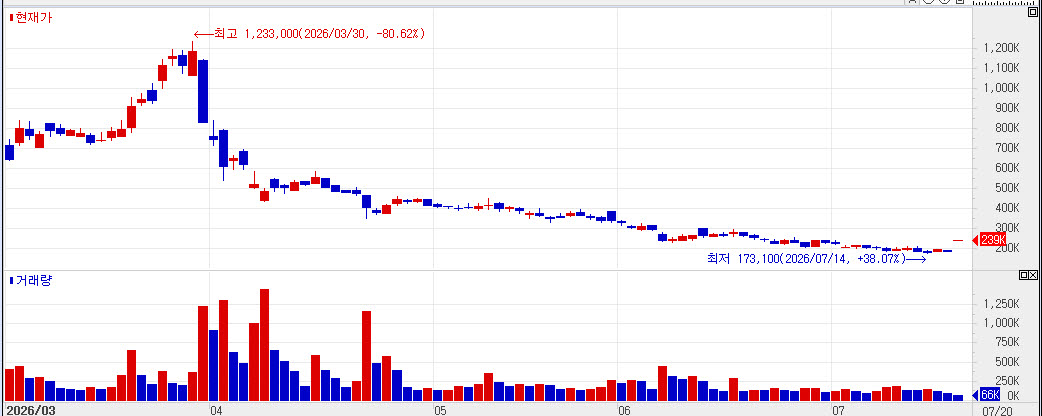The image size is (1042, 416).
Task: Maximize the 거래량 volume panel
Action: (1023, 275)
